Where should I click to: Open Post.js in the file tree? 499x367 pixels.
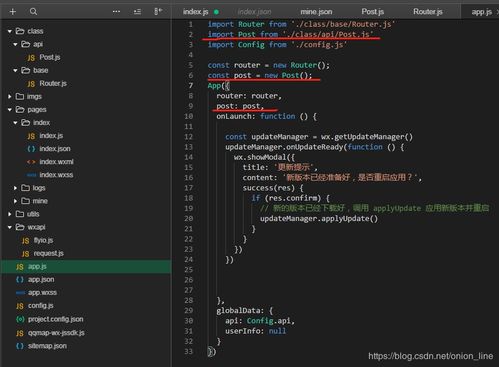tap(50, 57)
